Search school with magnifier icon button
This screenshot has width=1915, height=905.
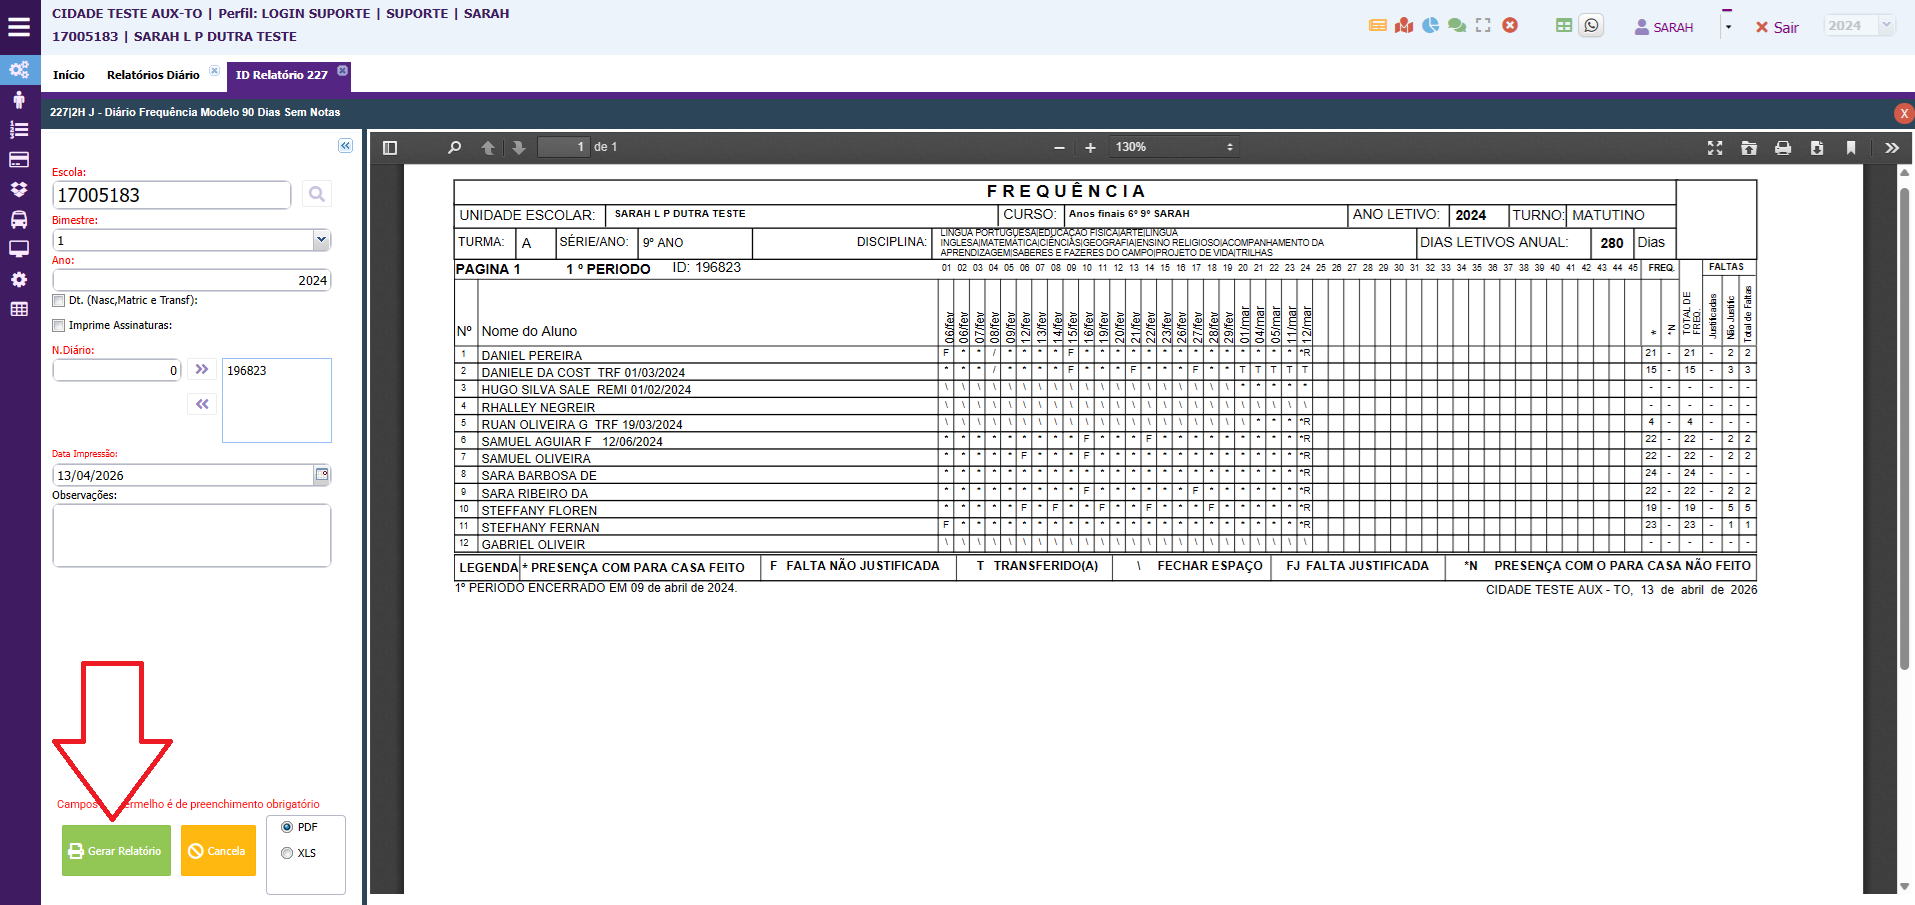317,194
